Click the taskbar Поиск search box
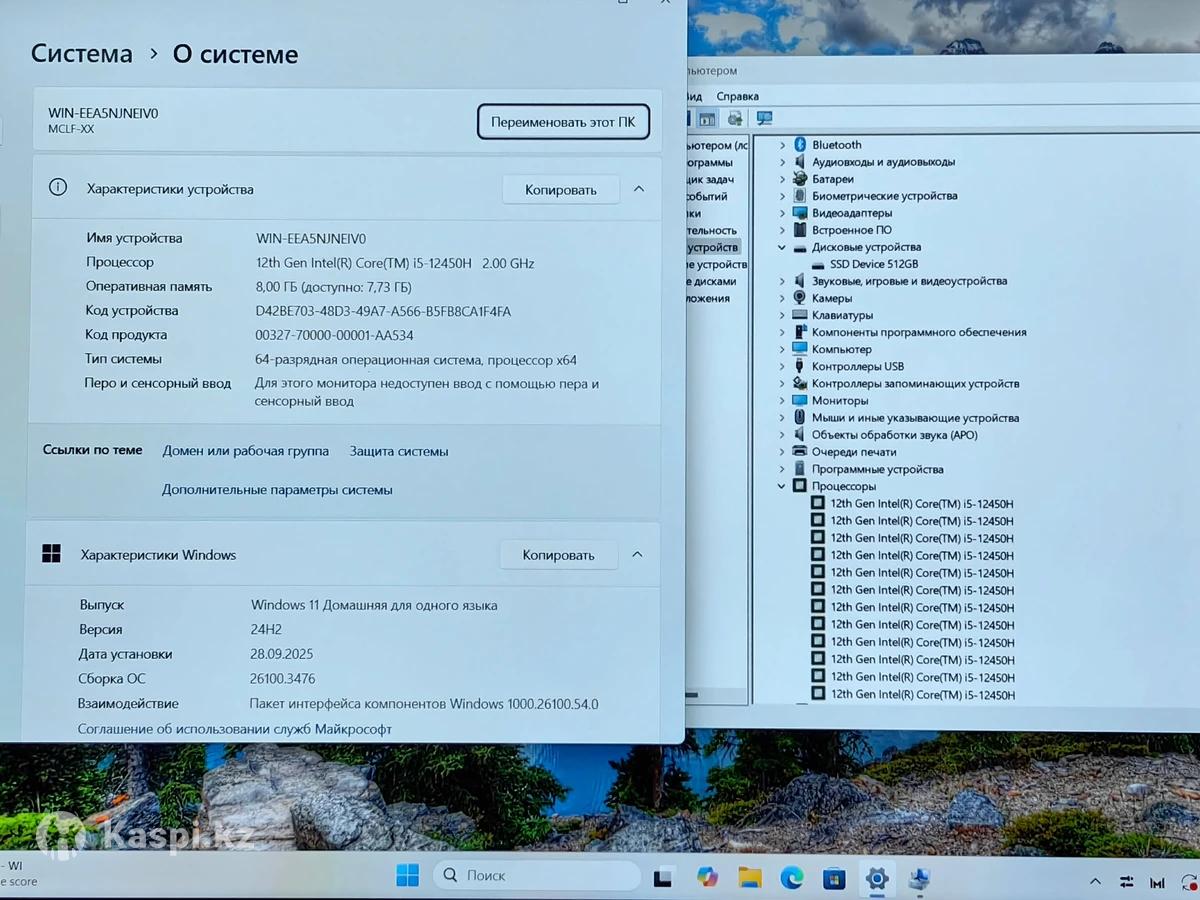 pyautogui.click(x=537, y=876)
